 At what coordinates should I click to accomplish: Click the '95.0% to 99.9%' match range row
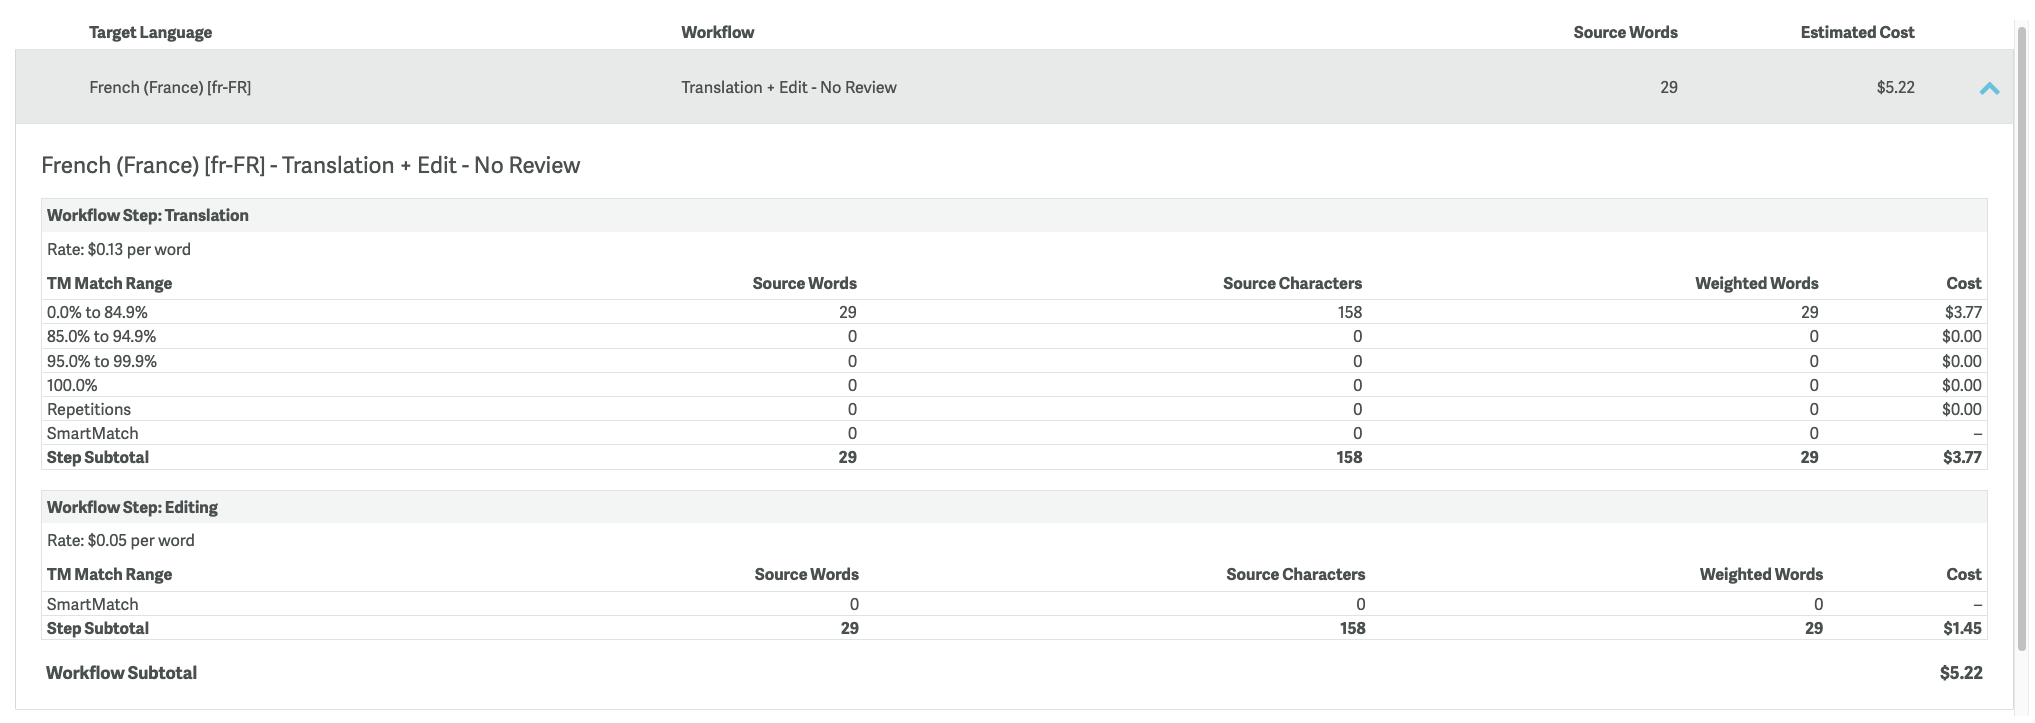[1014, 361]
